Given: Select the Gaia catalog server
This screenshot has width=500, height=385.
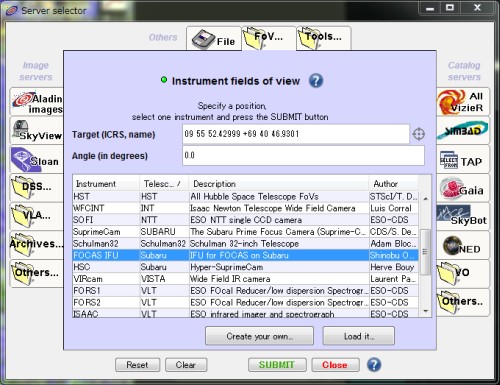Looking at the screenshot, I should click(463, 188).
